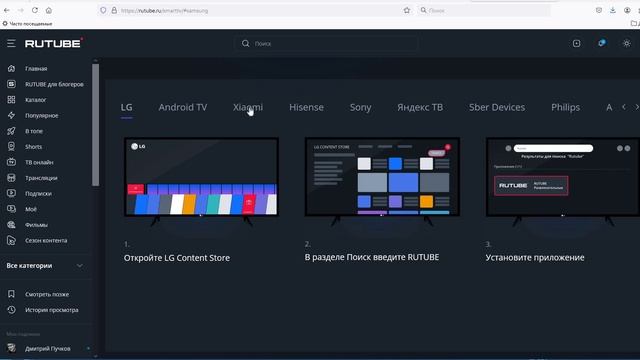Open the Фильмы link
Screen dimensions: 640x360
[36, 224]
